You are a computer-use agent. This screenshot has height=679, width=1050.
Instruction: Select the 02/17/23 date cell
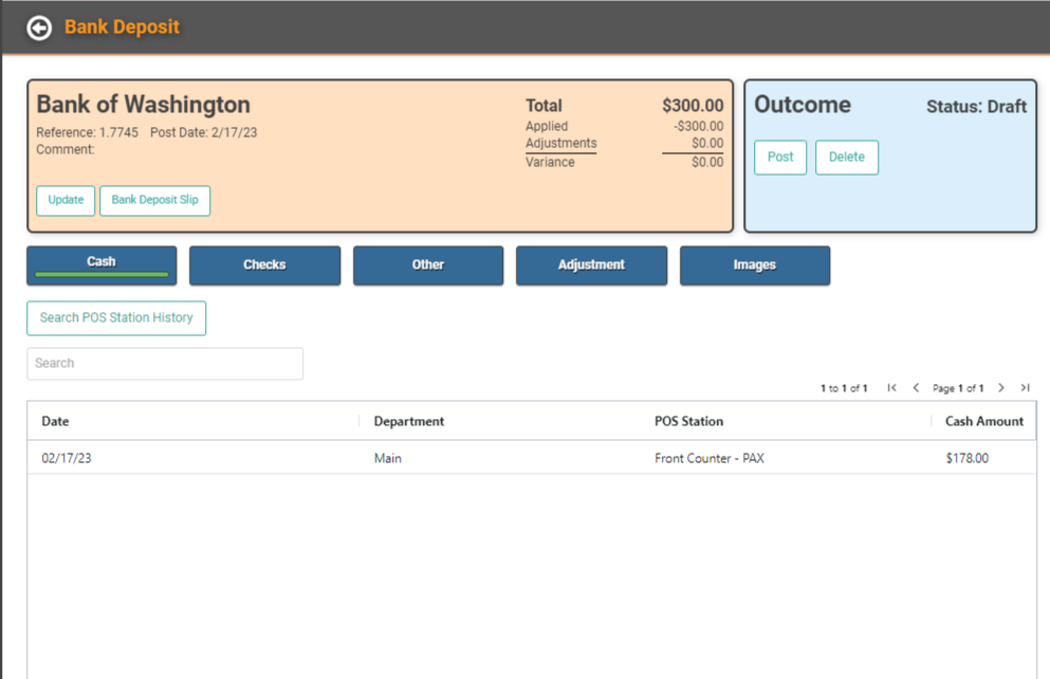(66, 458)
